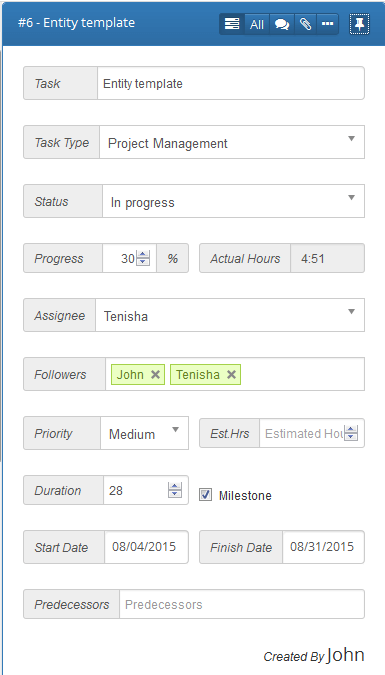Image resolution: width=385 pixels, height=675 pixels.
Task: Open the comments speech bubble icon
Action: (x=282, y=24)
